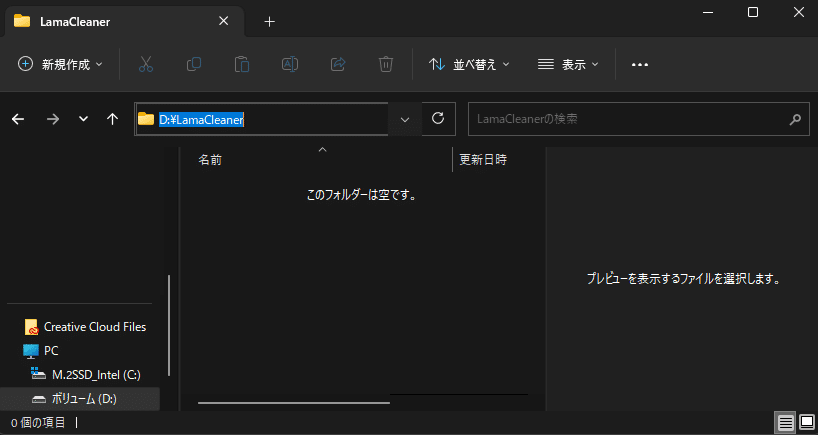Click the navigation pane vertical scrollbar
This screenshot has width=818, height=435.
[169, 325]
